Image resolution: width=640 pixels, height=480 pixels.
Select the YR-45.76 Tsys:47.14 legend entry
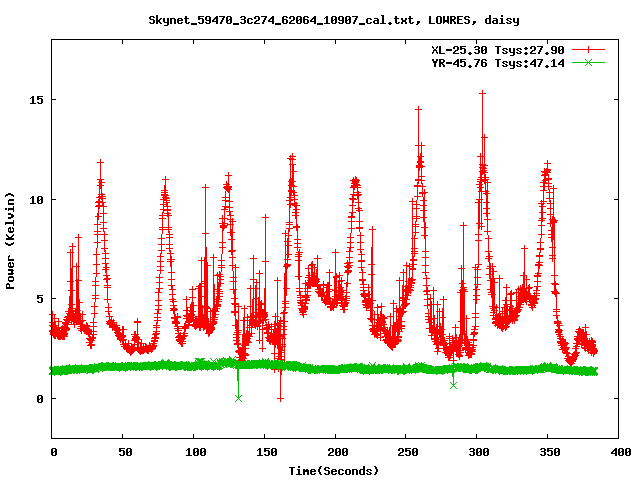[x=518, y=63]
